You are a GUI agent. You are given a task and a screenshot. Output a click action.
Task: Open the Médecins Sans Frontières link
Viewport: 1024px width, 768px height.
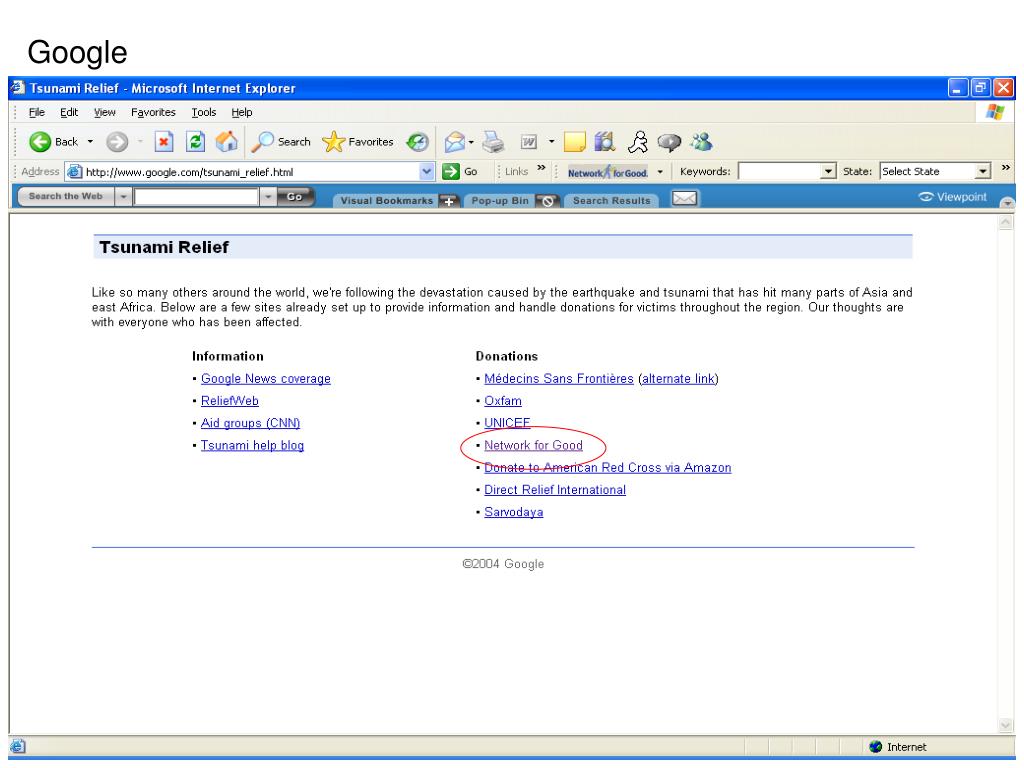tap(558, 379)
